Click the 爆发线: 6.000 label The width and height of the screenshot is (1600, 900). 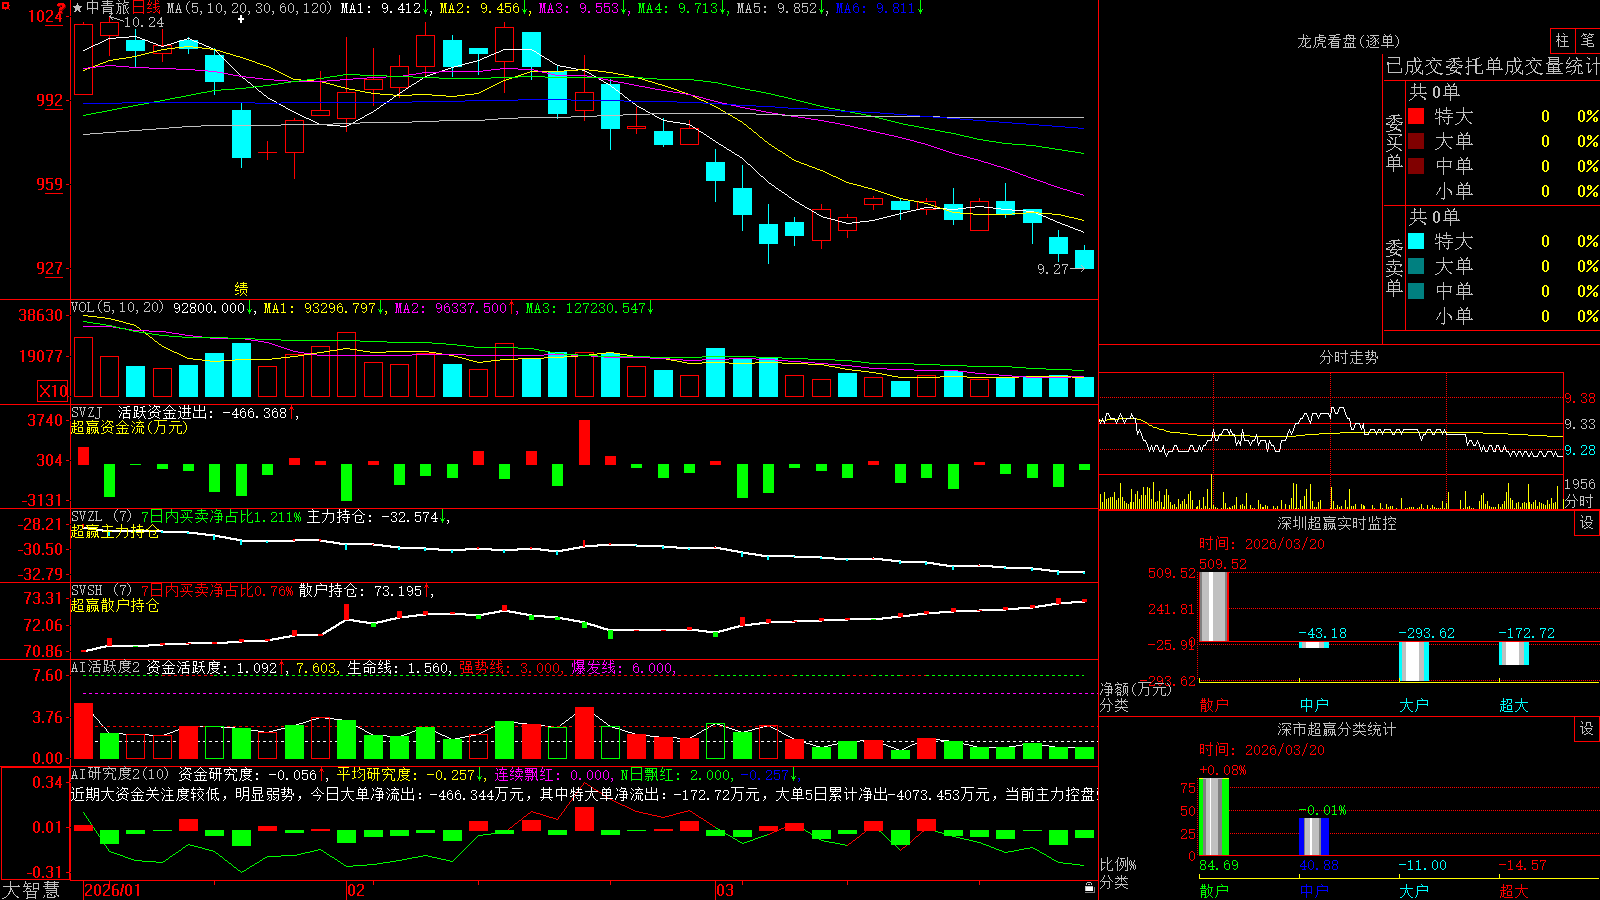coord(622,667)
